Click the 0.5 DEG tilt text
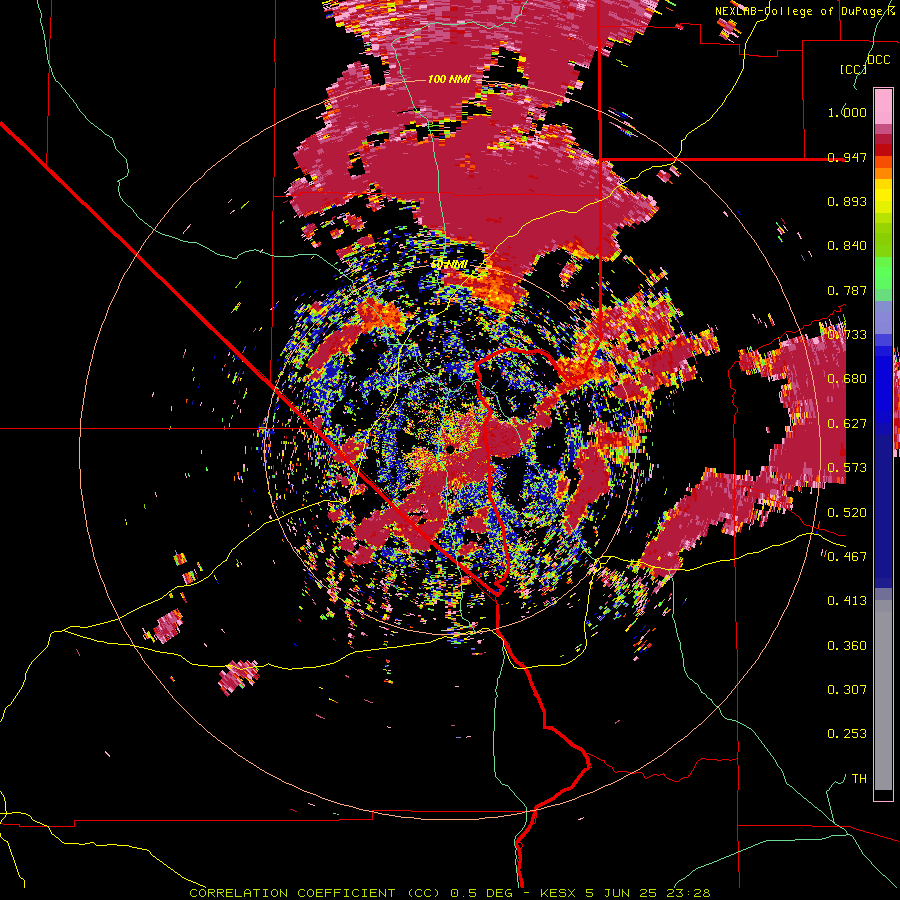This screenshot has width=900, height=900. 483,893
